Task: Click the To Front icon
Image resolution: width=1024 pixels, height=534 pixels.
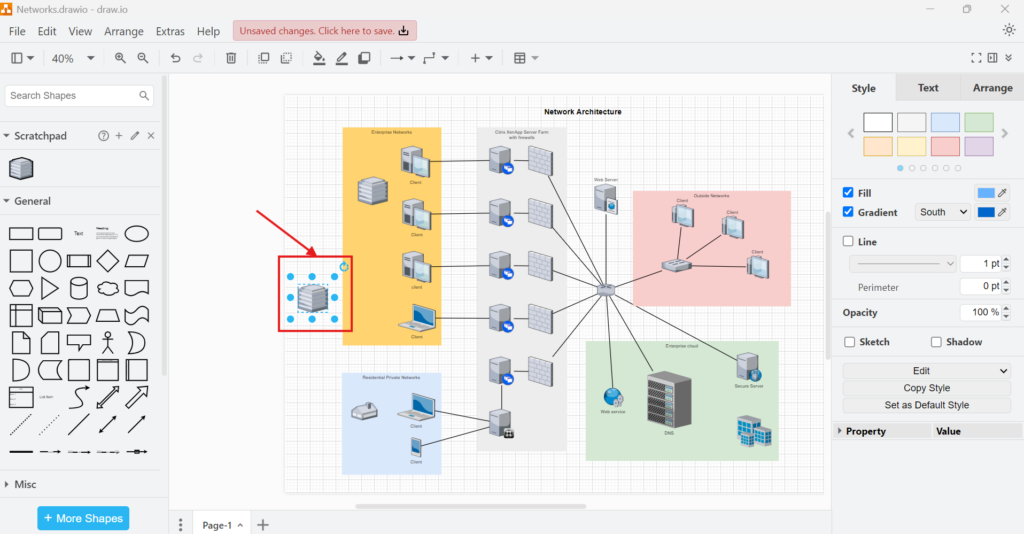Action: 264,58
